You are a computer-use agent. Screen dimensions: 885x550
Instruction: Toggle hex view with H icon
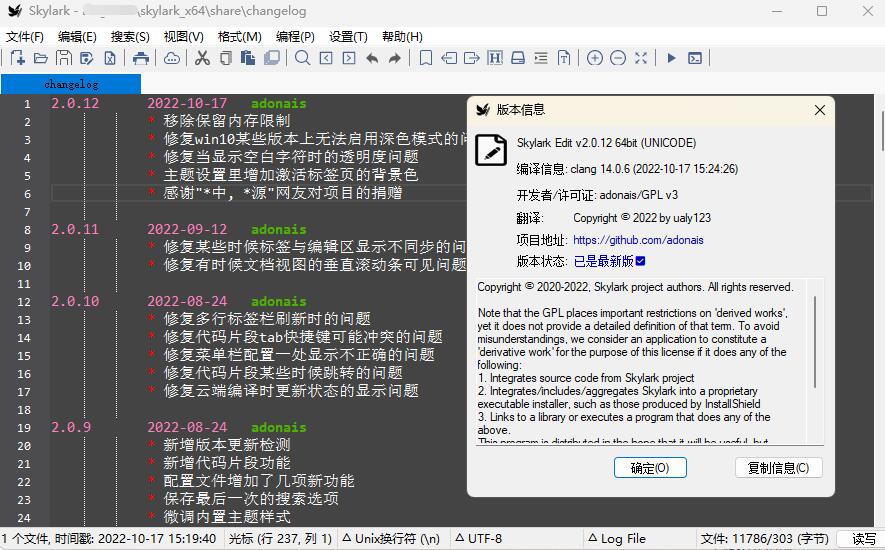[x=495, y=58]
